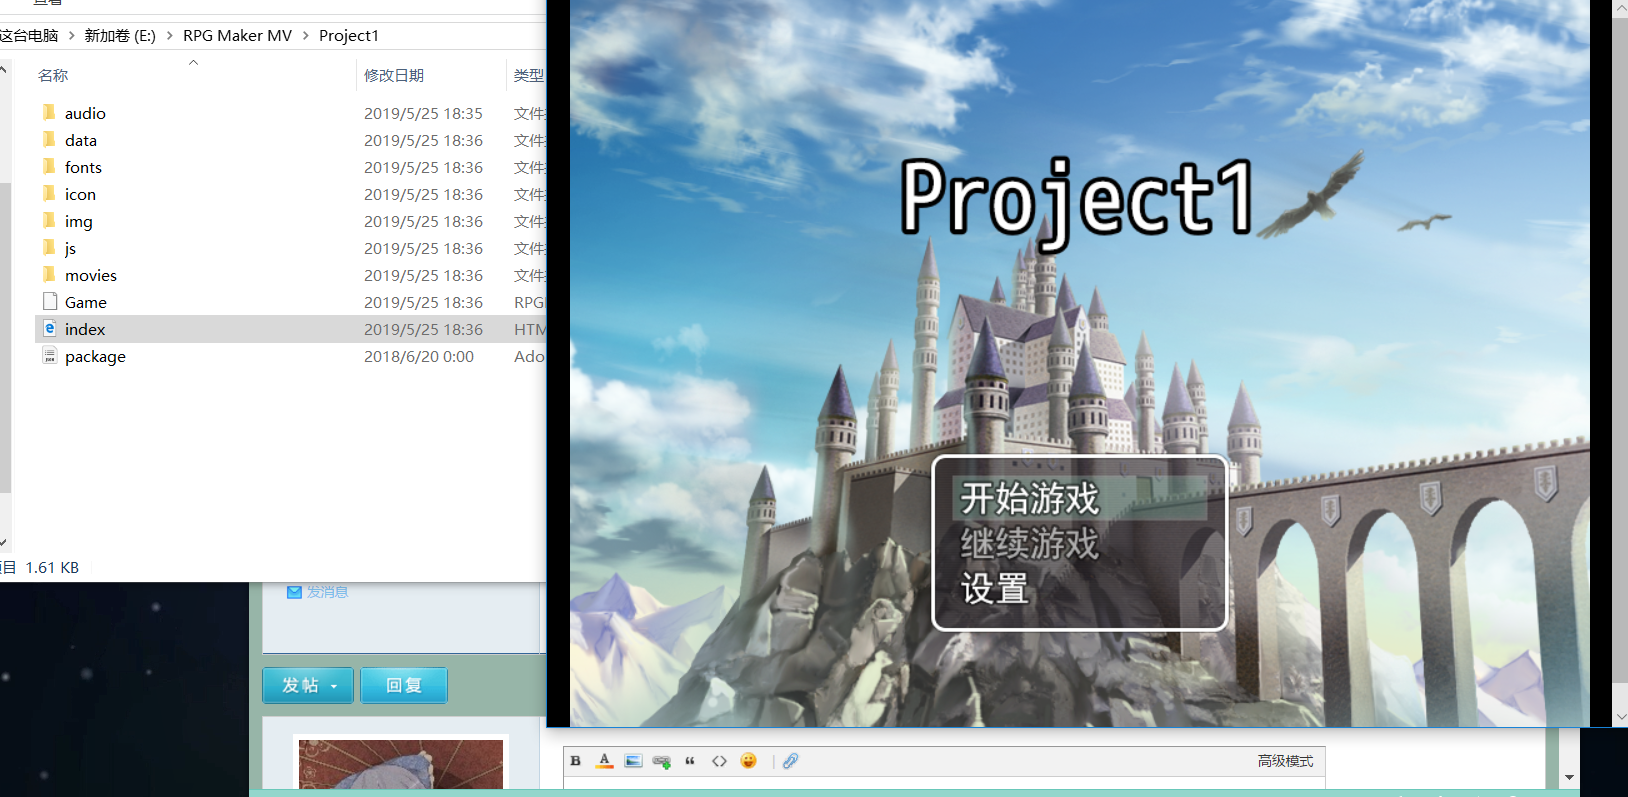Select the audio folder icon
The width and height of the screenshot is (1628, 797).
click(x=49, y=112)
